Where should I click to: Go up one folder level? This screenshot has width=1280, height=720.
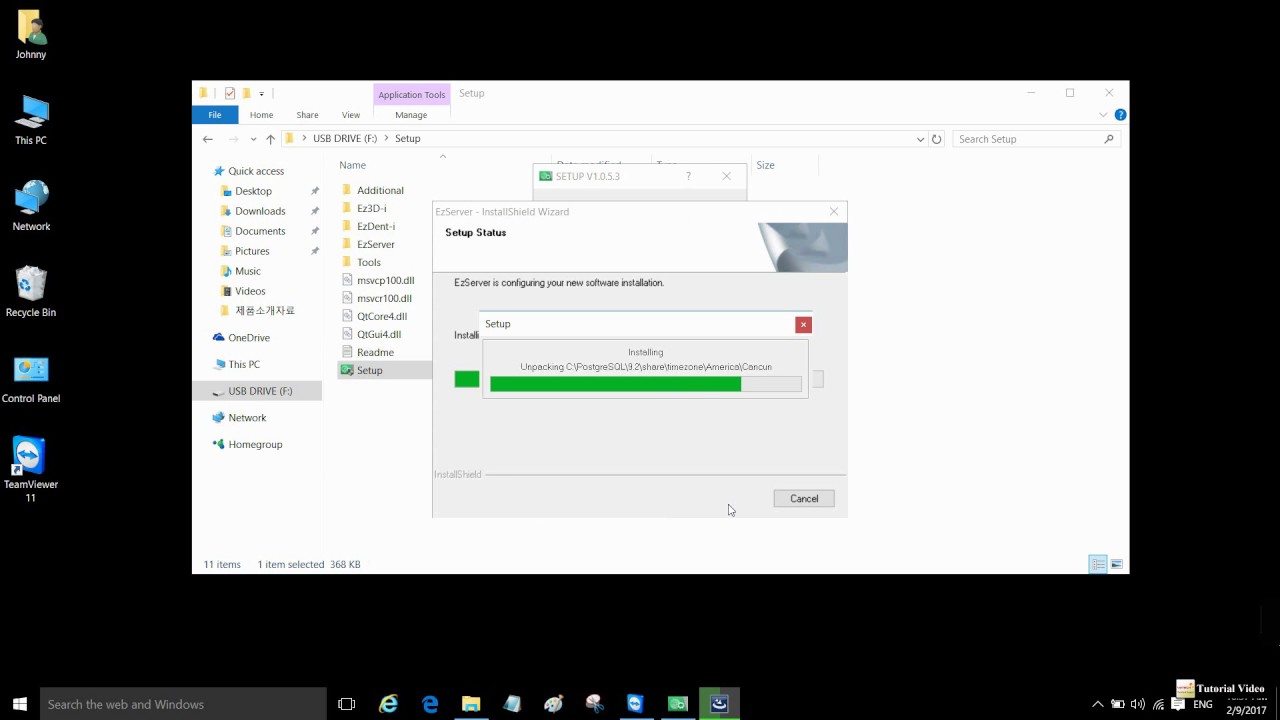[x=270, y=139]
